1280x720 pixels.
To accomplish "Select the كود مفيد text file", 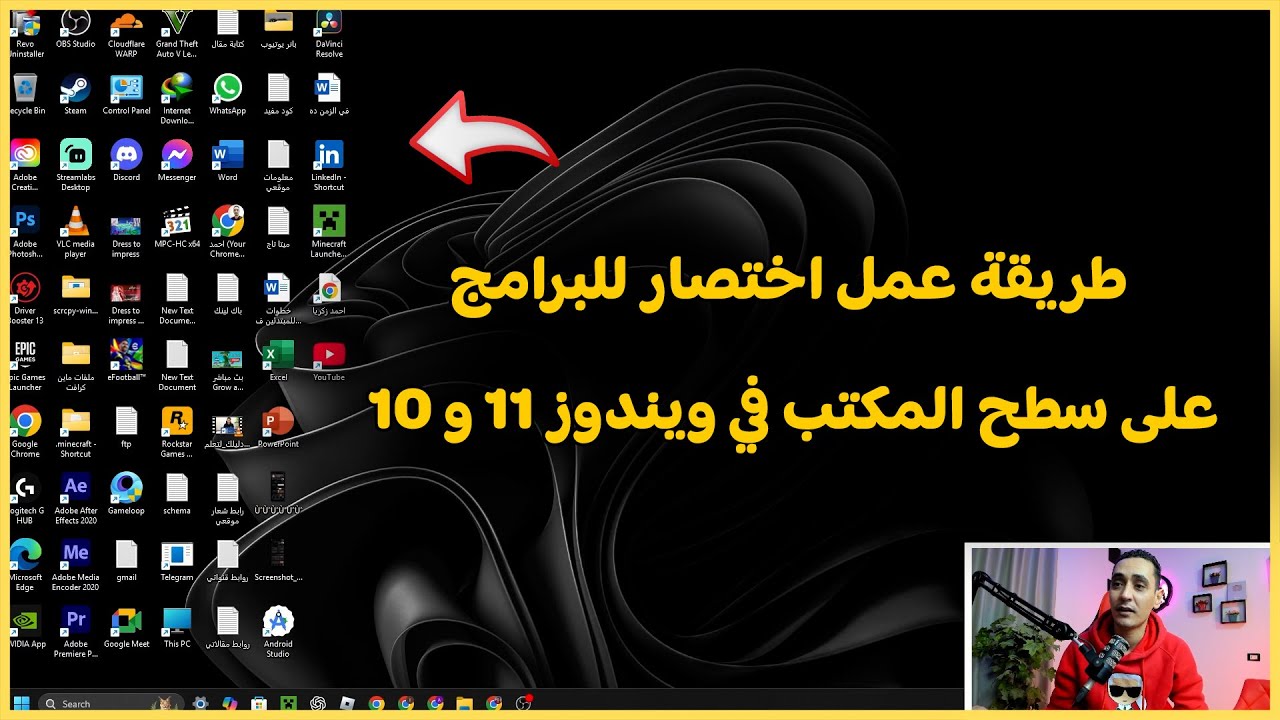I will [279, 96].
